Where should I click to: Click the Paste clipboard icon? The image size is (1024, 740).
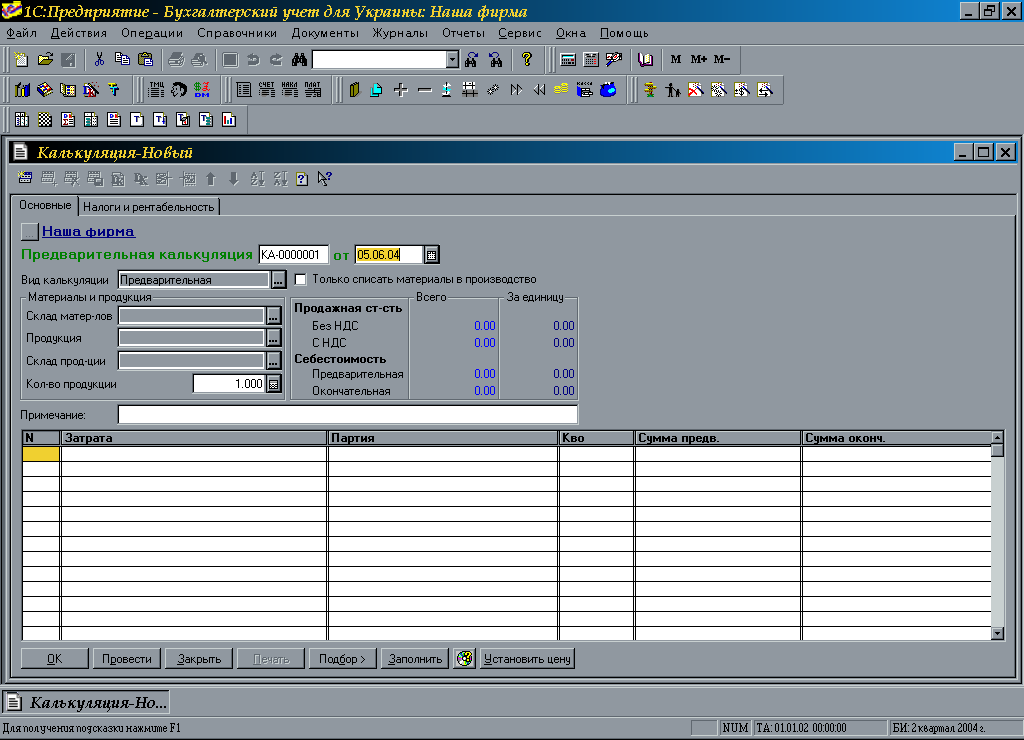(x=146, y=60)
